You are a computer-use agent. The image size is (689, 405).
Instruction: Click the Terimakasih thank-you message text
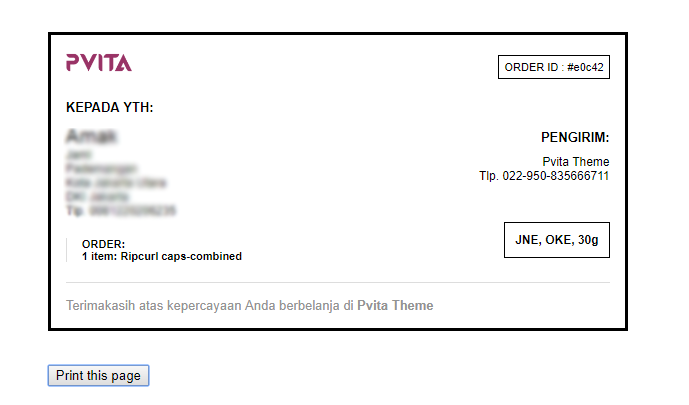pos(210,305)
